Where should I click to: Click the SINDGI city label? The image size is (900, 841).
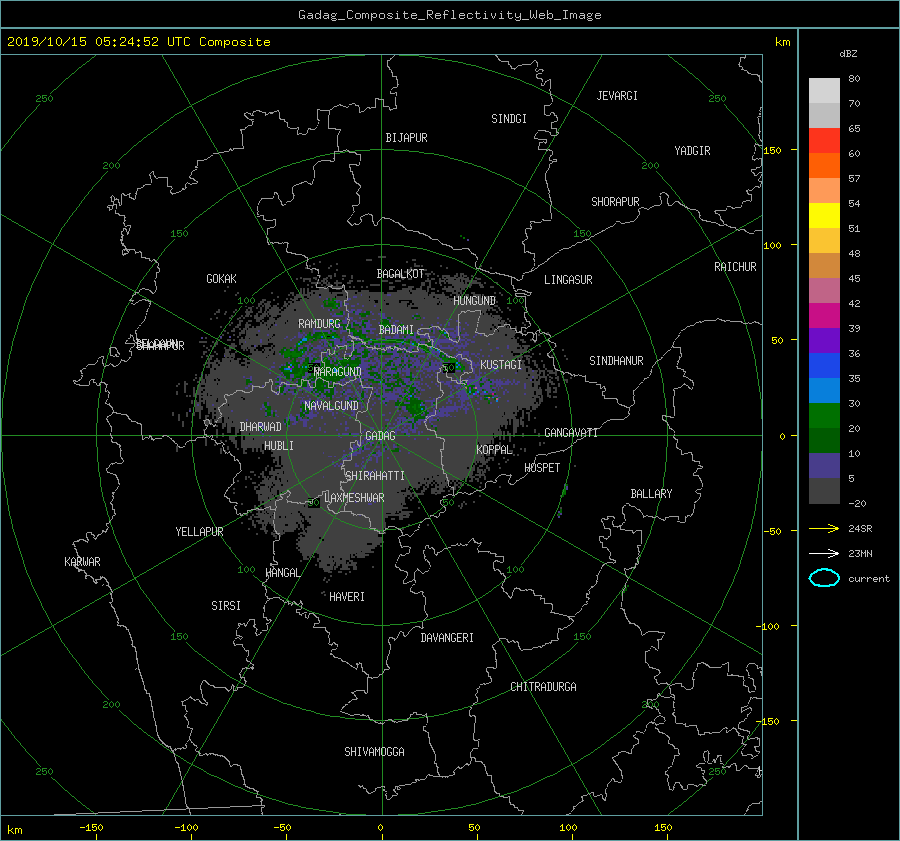point(509,119)
